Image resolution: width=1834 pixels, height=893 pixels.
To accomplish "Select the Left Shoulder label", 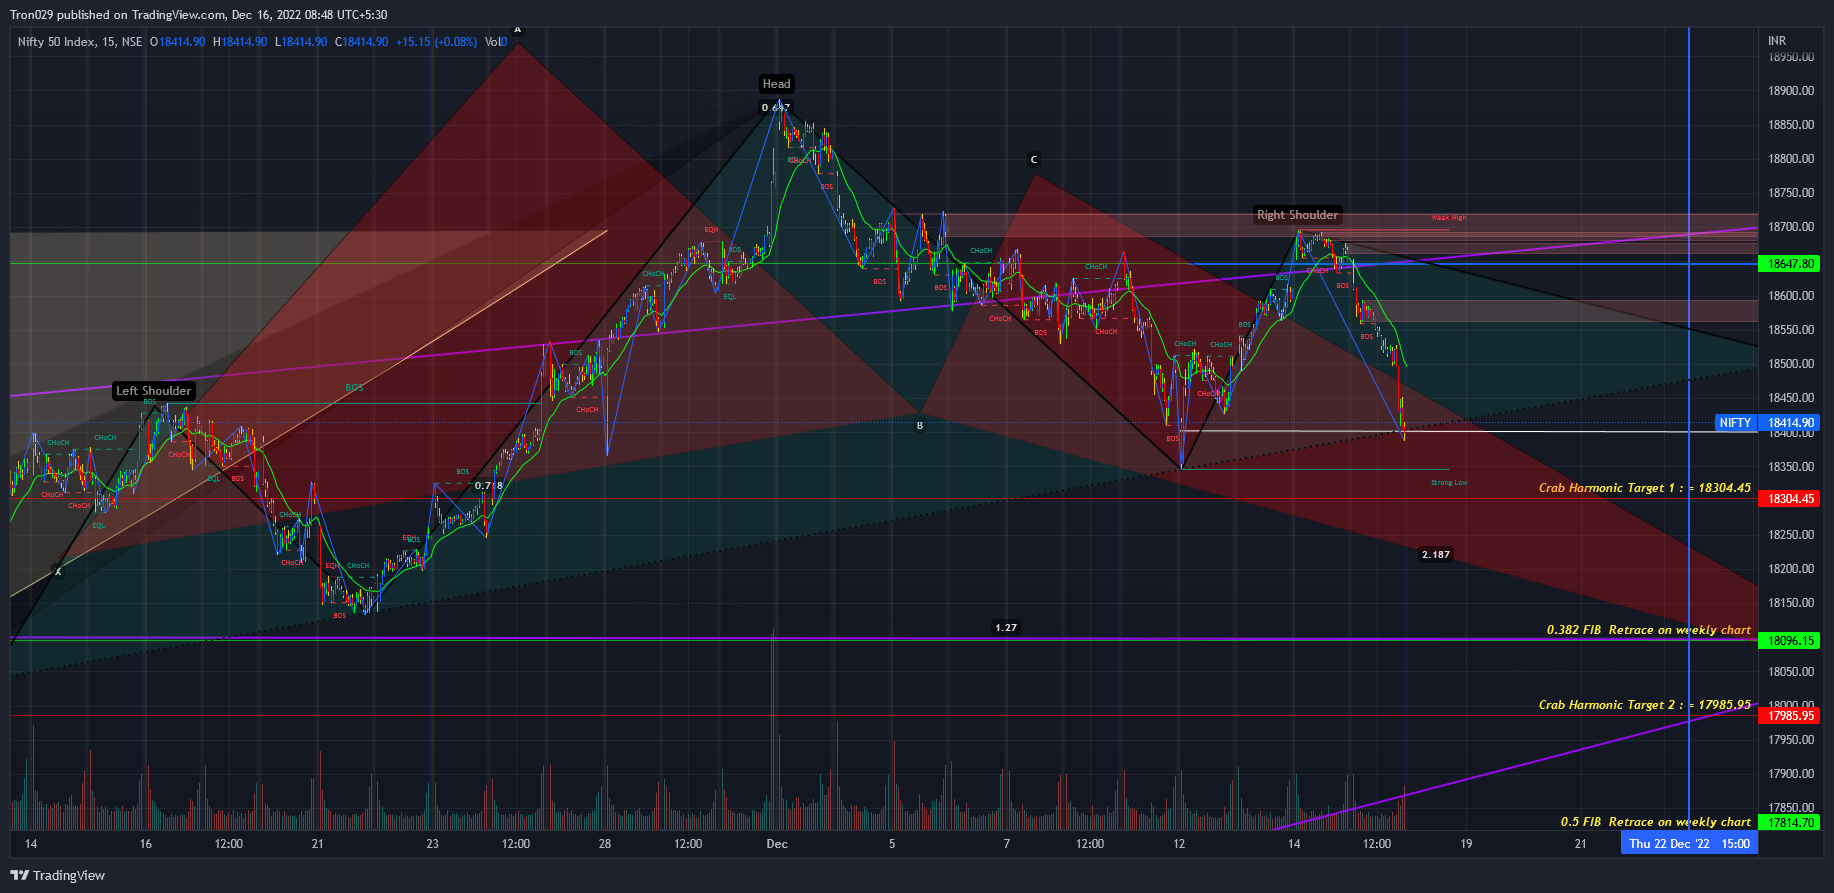I will (x=153, y=391).
